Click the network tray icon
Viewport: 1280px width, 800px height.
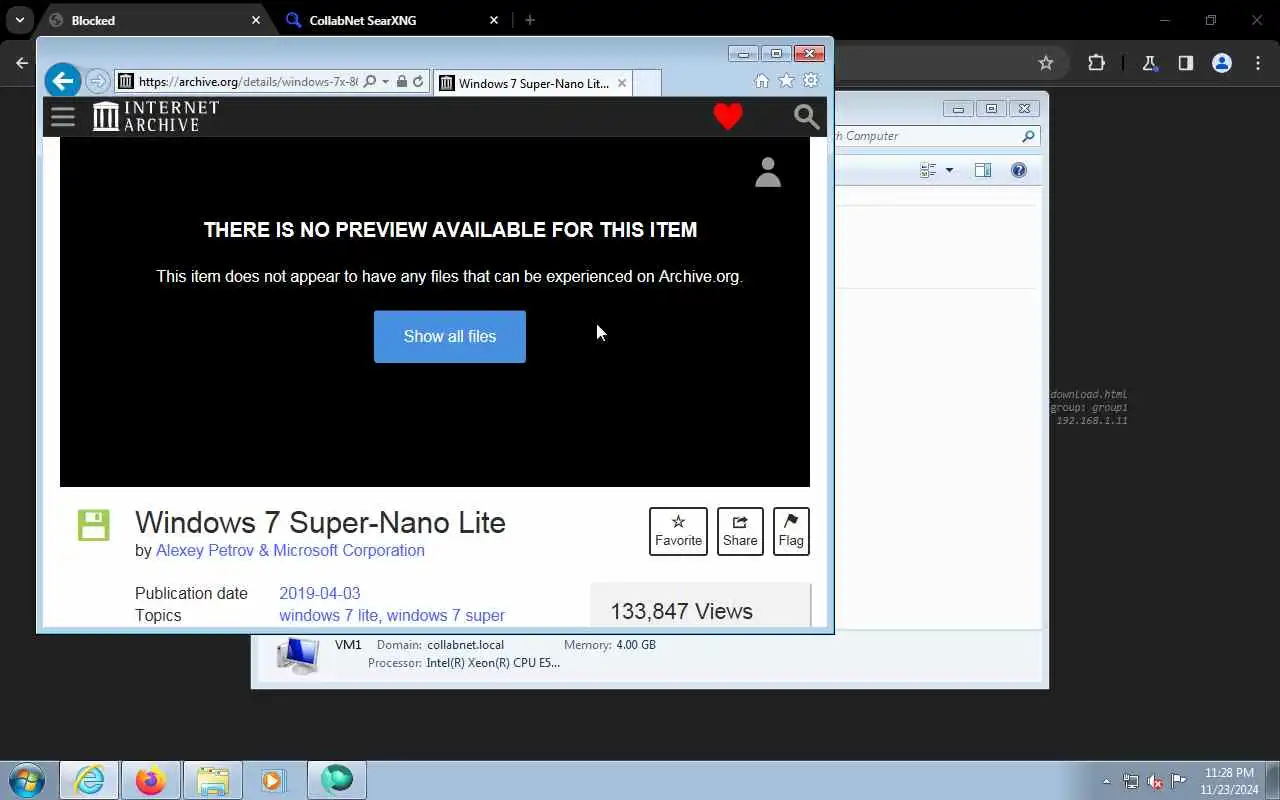tap(1131, 781)
